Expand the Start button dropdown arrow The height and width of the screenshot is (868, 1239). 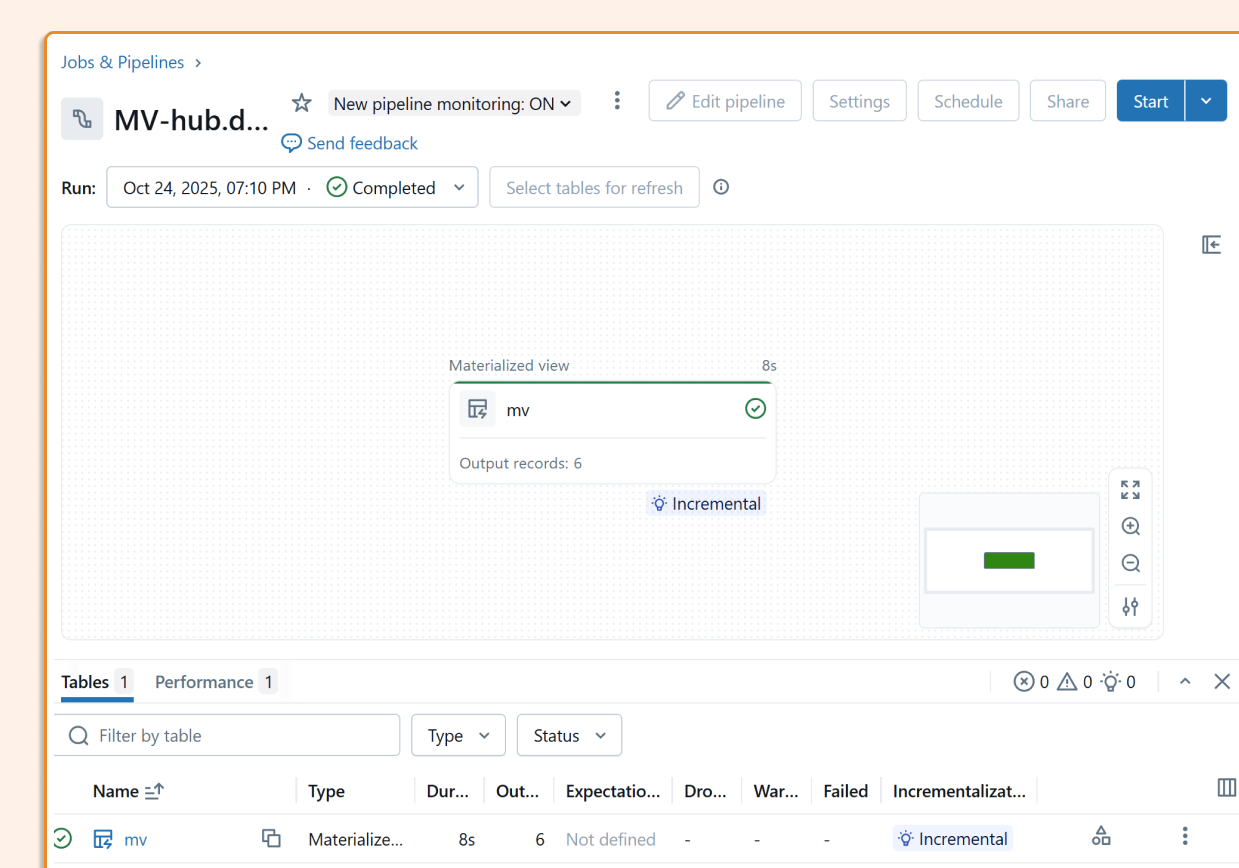pos(1206,100)
